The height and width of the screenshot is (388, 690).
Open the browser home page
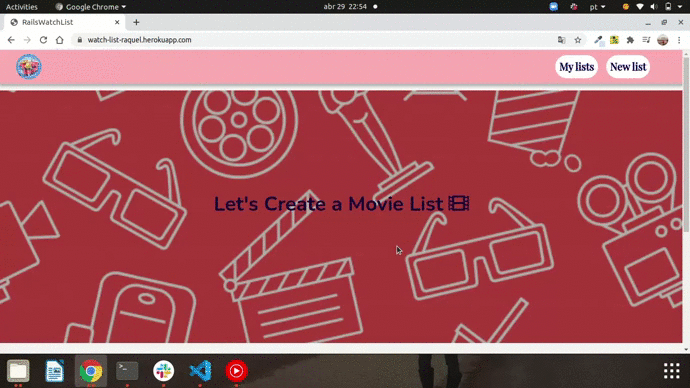coord(59,40)
